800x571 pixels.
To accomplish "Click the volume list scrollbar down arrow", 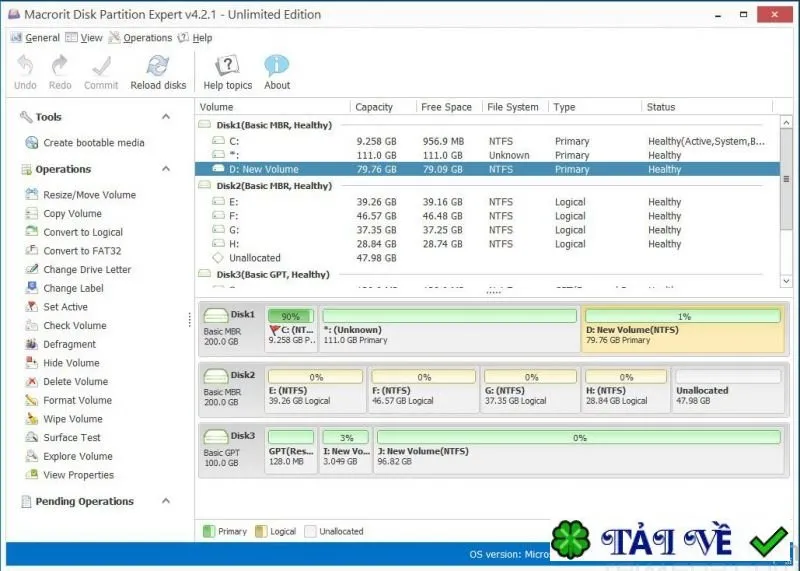I will (786, 281).
